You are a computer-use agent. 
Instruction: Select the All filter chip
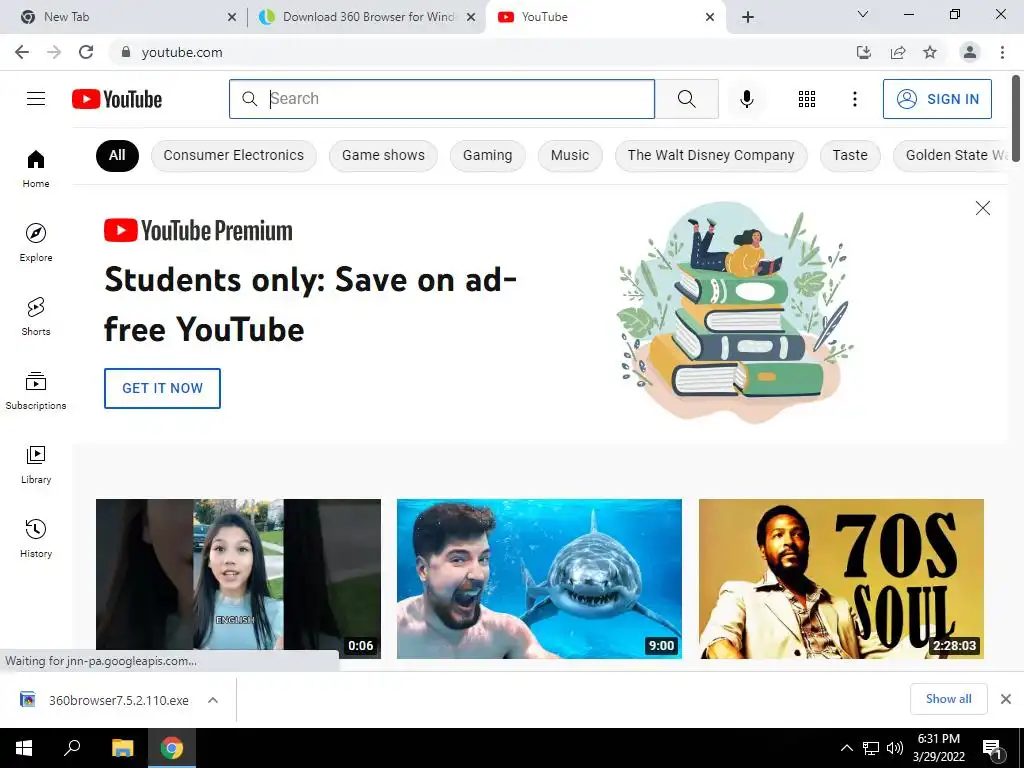[x=117, y=155]
